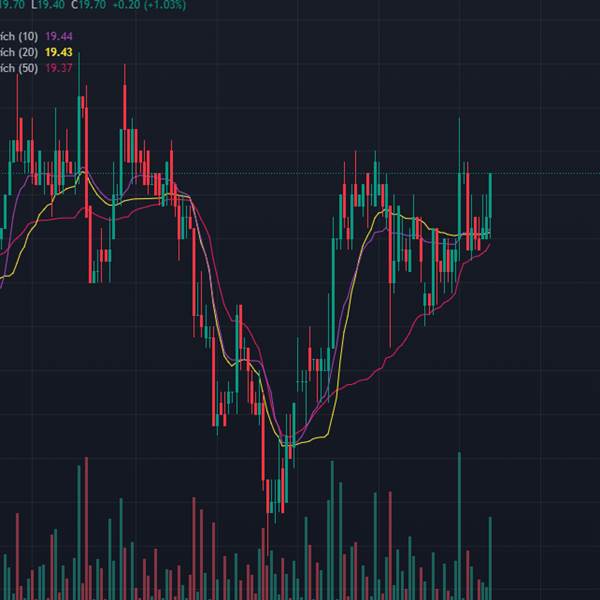Viewport: 600px width, 600px height.
Task: Select the moving average (20) legend label
Action: pos(19,52)
